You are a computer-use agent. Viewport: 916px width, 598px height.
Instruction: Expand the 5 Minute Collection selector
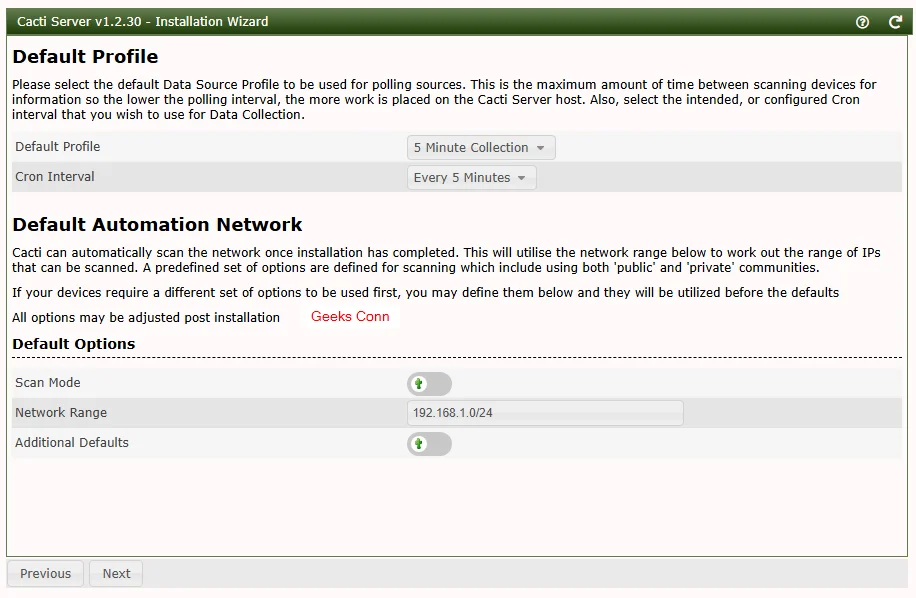point(480,146)
